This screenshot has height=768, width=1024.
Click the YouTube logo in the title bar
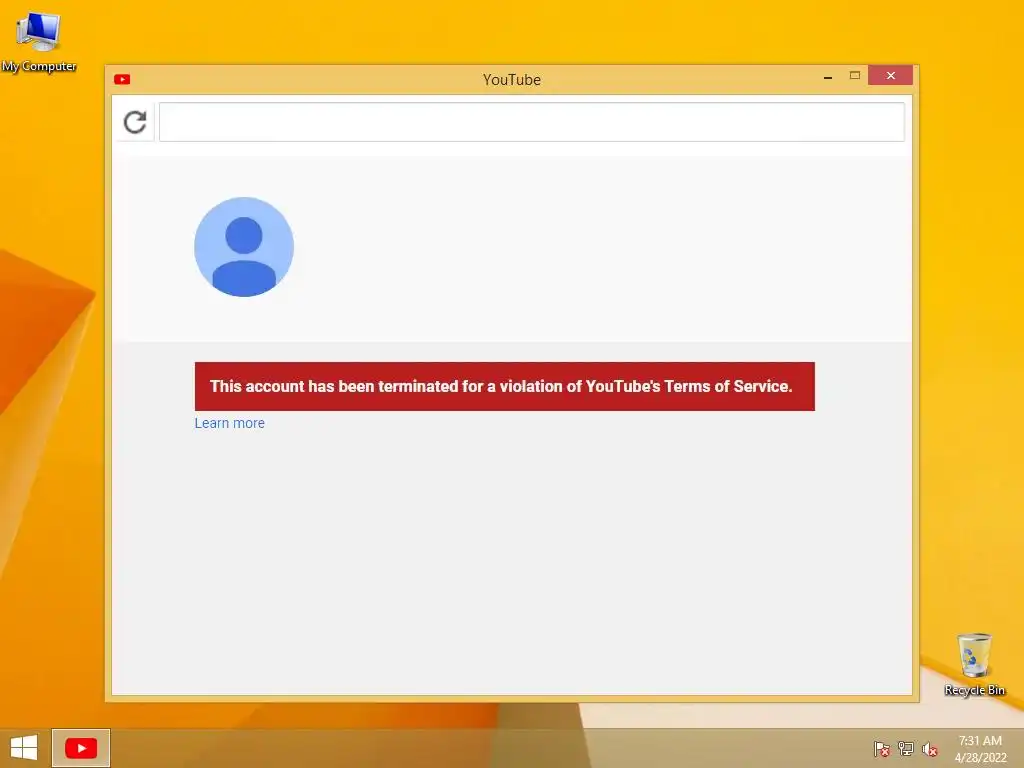tap(122, 80)
